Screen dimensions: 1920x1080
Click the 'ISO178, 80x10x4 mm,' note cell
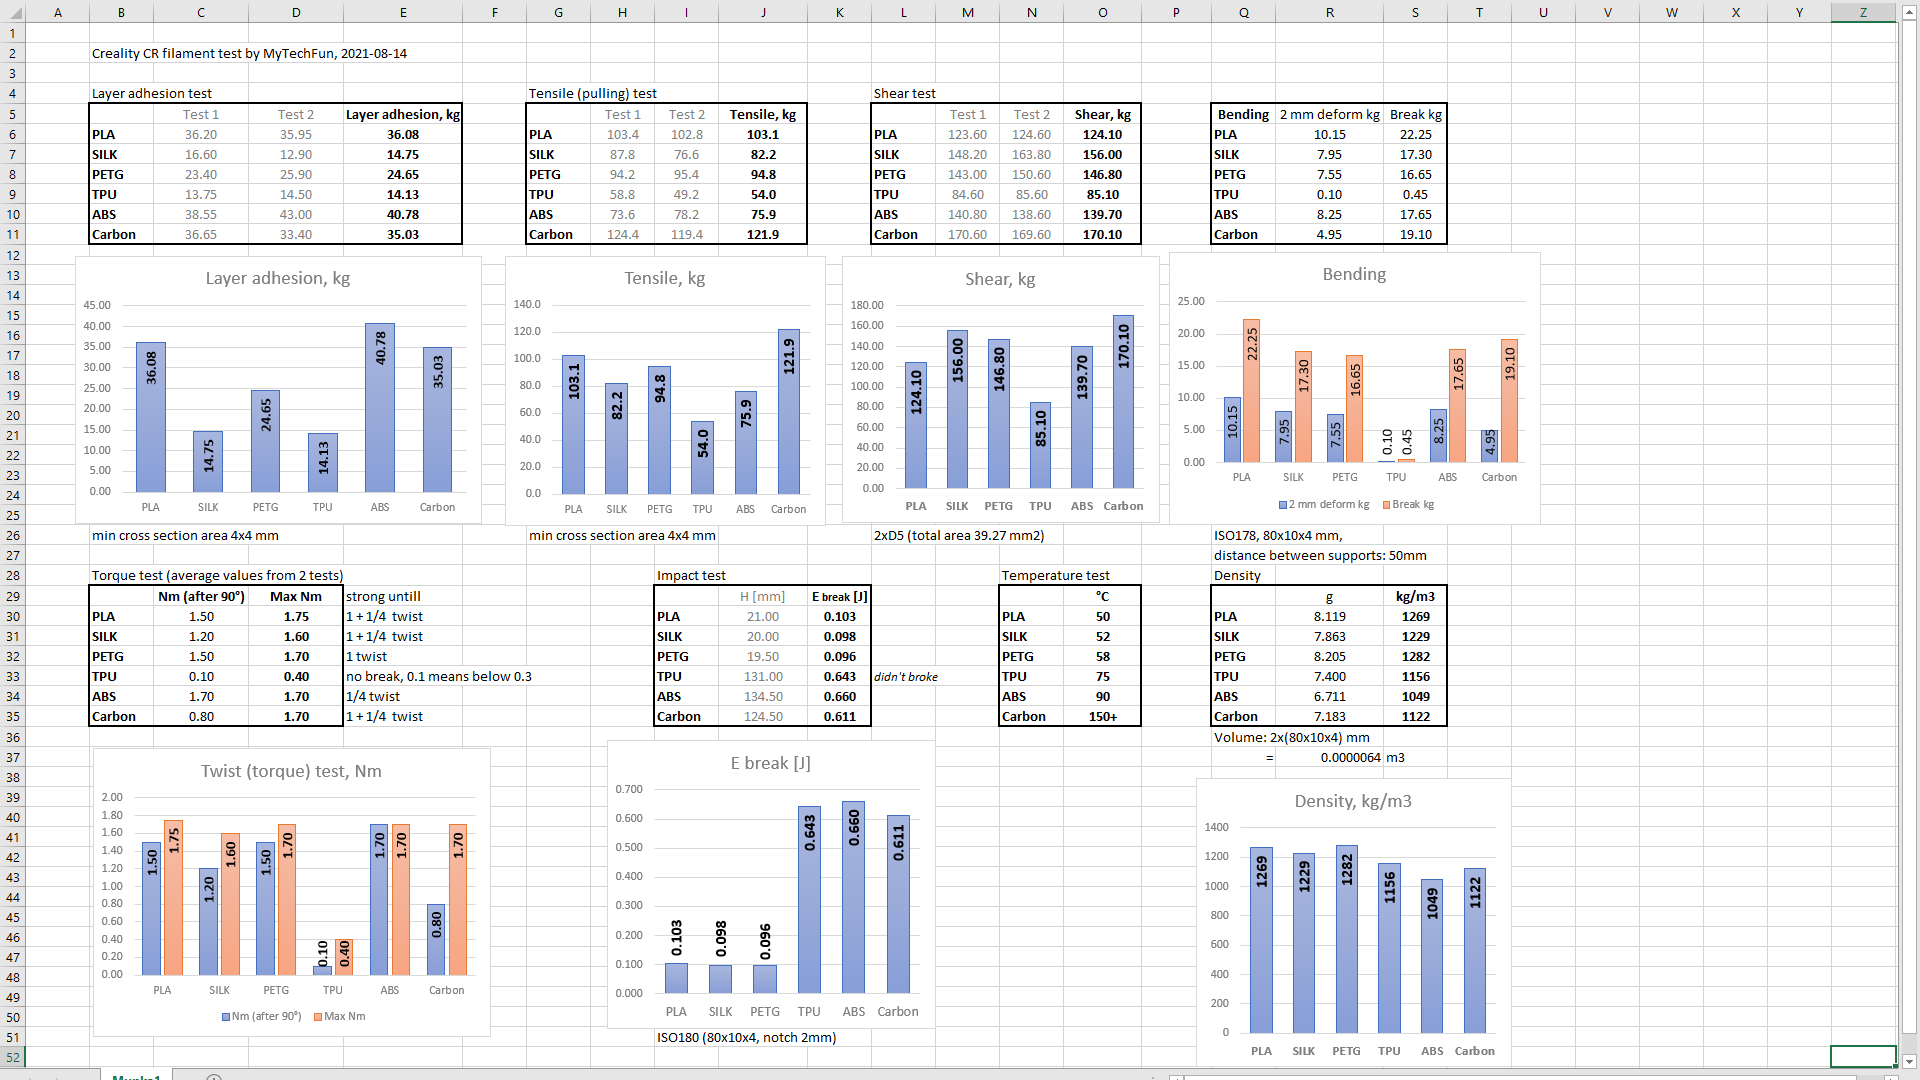(x=1278, y=536)
